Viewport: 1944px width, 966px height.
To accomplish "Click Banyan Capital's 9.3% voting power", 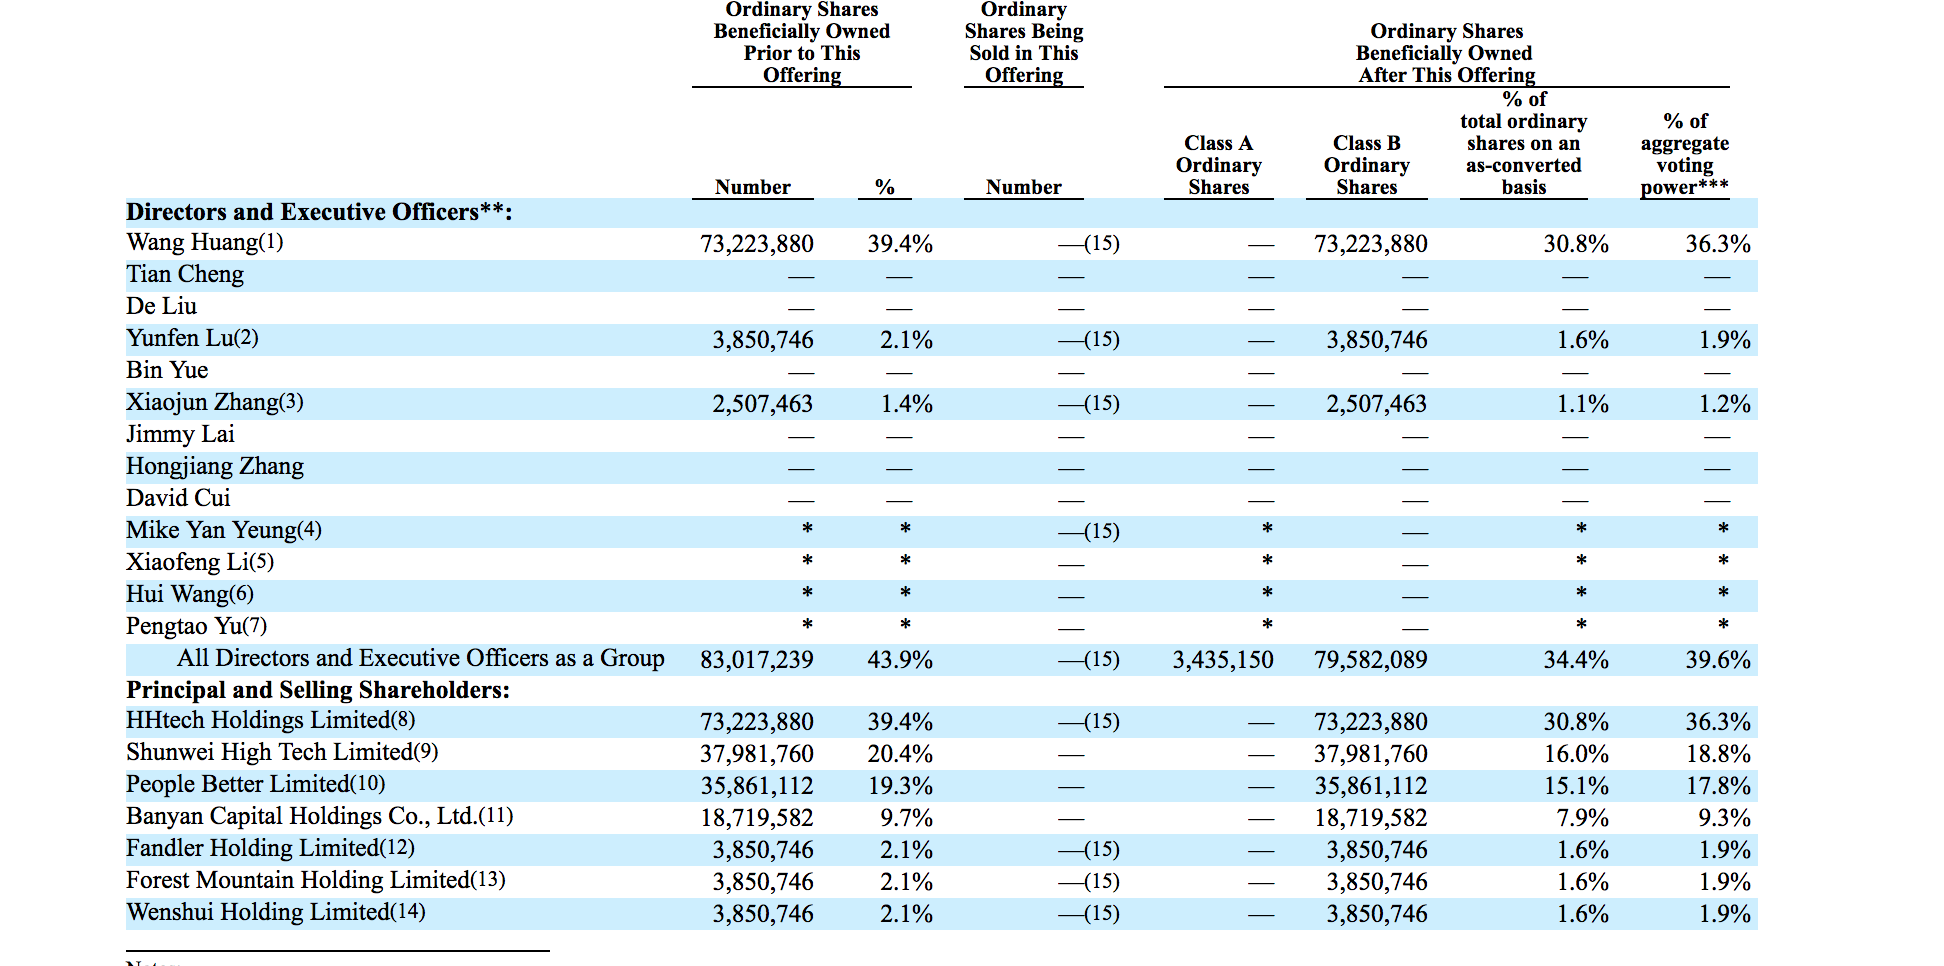I will (1724, 818).
